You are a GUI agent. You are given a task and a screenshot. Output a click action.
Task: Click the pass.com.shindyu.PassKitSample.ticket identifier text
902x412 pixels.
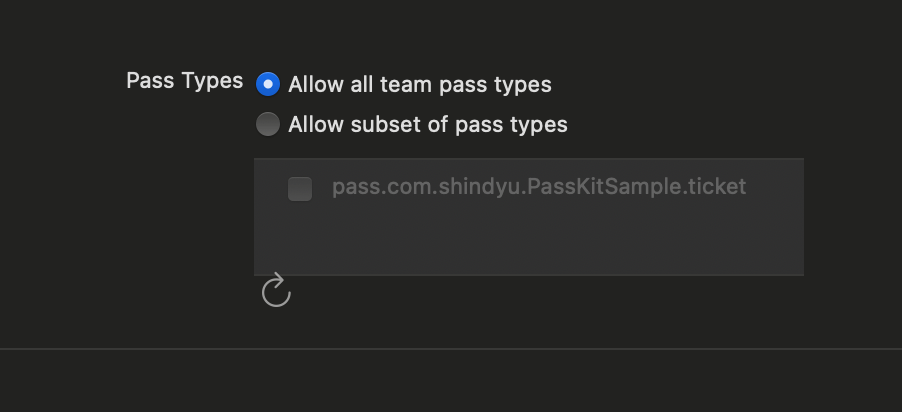pyautogui.click(x=538, y=187)
